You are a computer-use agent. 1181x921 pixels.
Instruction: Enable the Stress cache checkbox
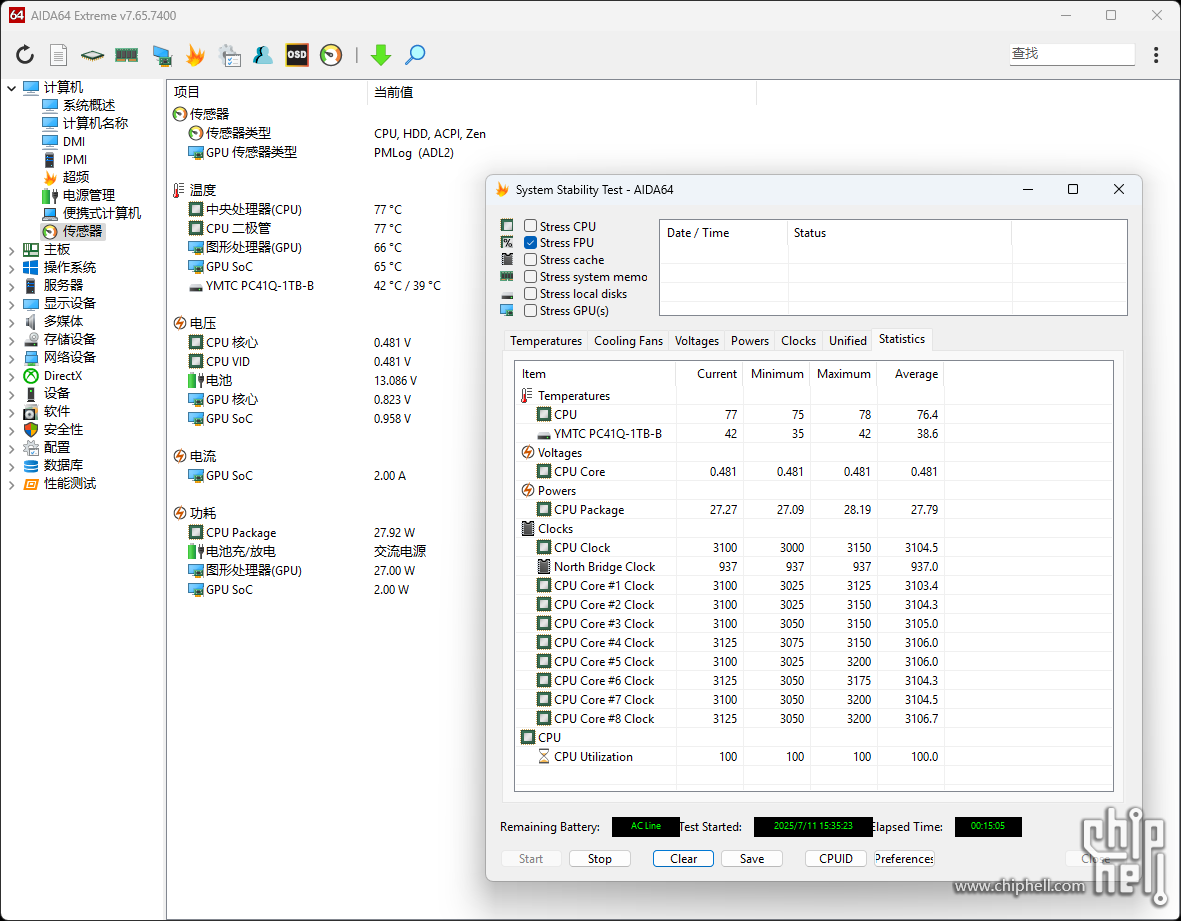click(x=530, y=260)
